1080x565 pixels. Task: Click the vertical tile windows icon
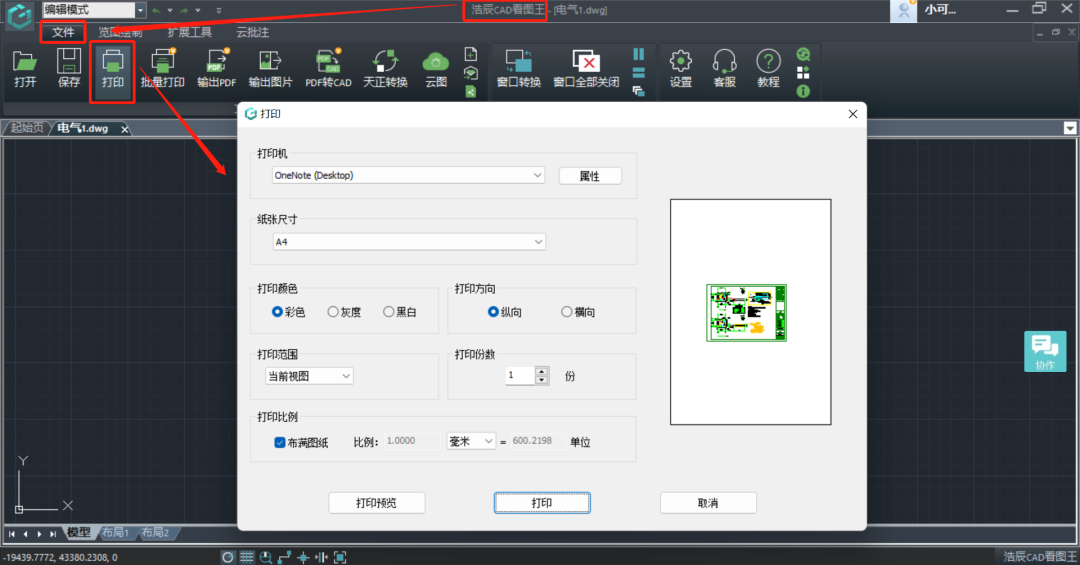[638, 54]
